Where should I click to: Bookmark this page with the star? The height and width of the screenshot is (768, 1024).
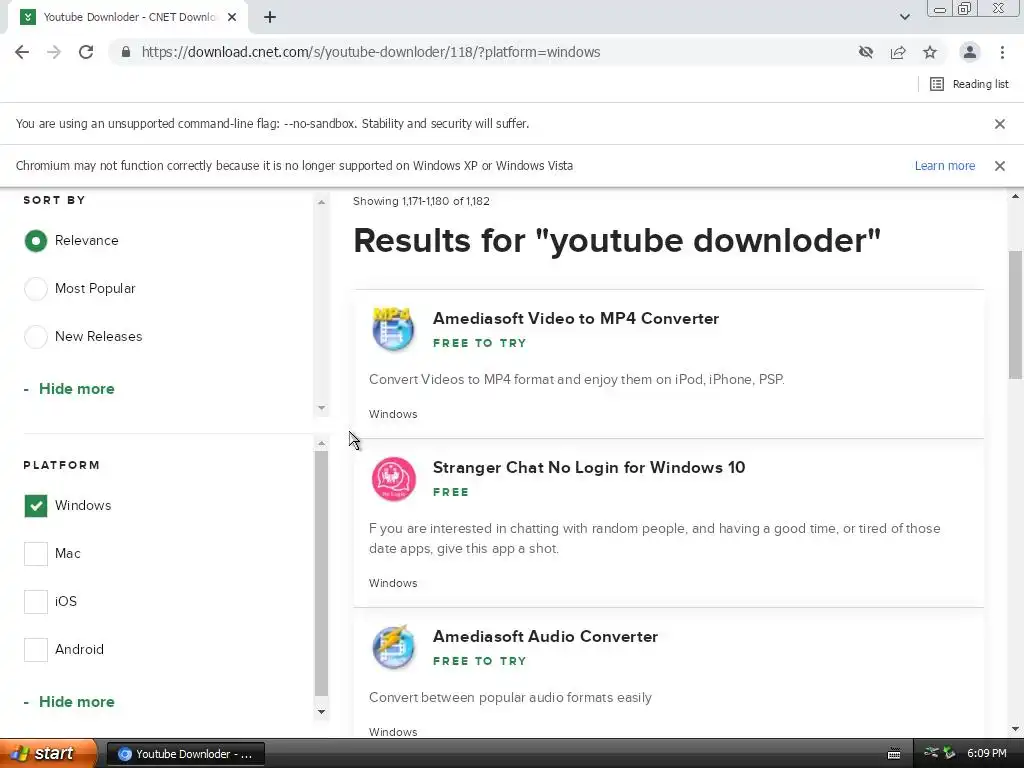pyautogui.click(x=930, y=52)
